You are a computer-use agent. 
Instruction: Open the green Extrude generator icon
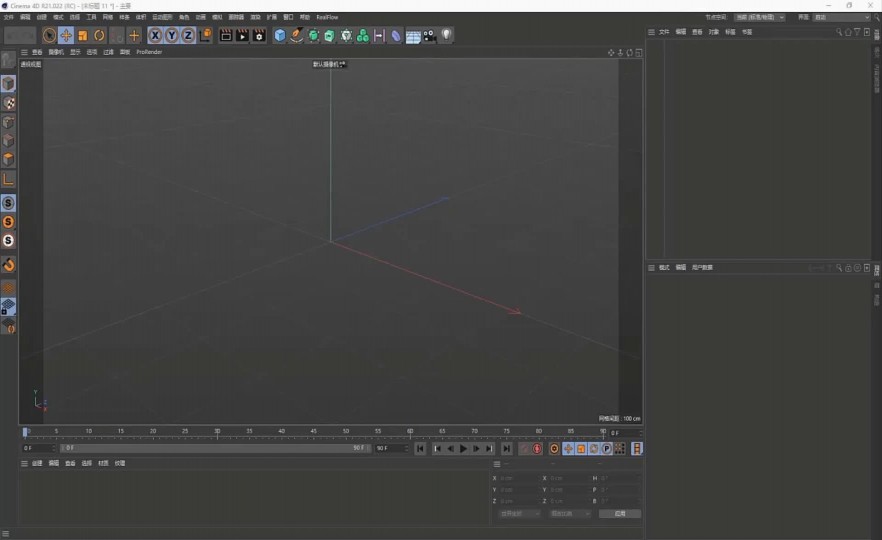point(330,36)
